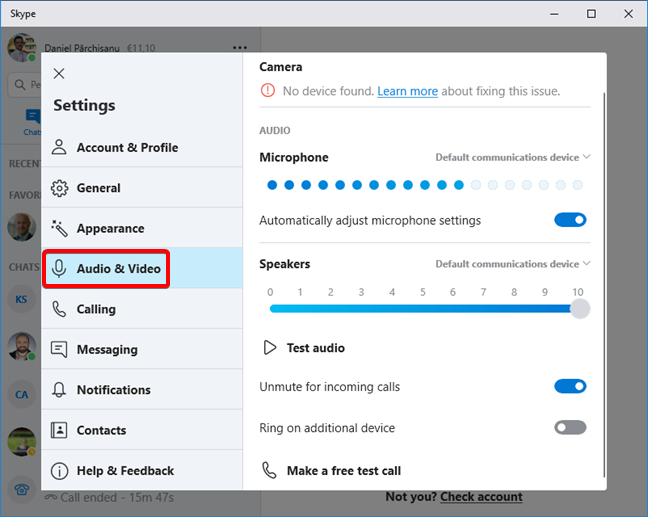Click the microphone level indicator dots
Viewport: 648px width, 517px height.
(425, 185)
